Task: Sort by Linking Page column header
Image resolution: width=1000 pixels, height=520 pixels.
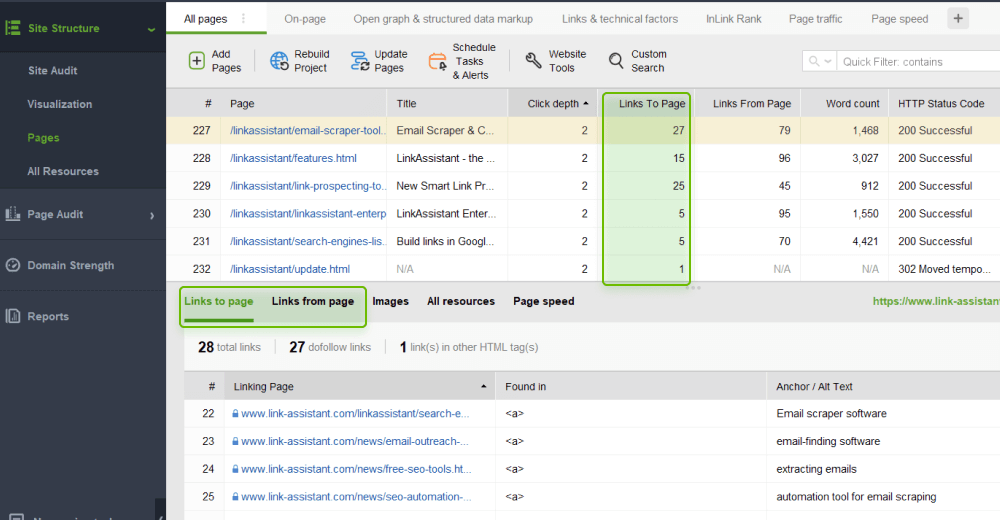Action: (359, 386)
